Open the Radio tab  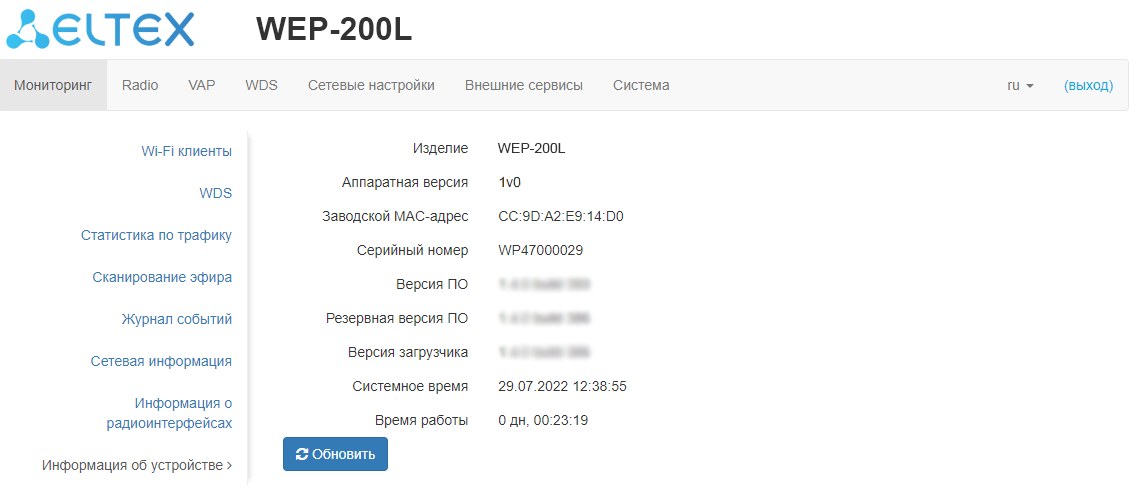pyautogui.click(x=140, y=86)
